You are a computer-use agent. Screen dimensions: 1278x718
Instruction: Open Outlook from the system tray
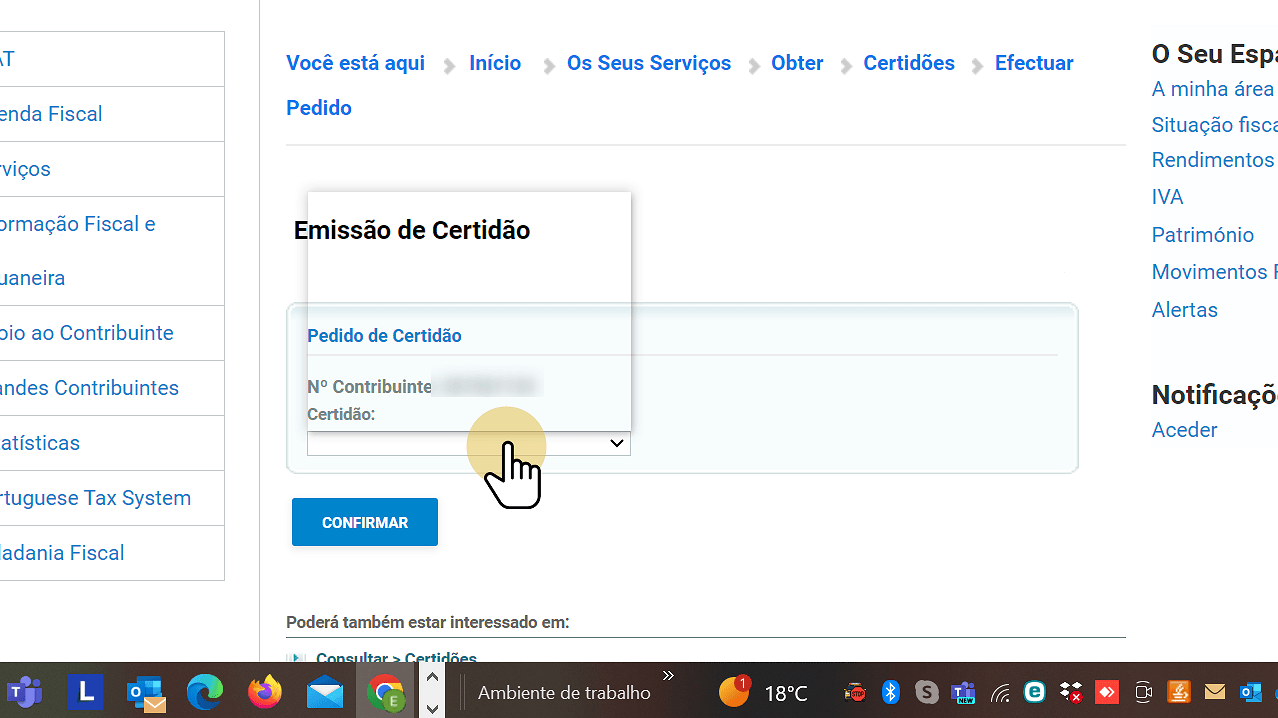(1250, 692)
